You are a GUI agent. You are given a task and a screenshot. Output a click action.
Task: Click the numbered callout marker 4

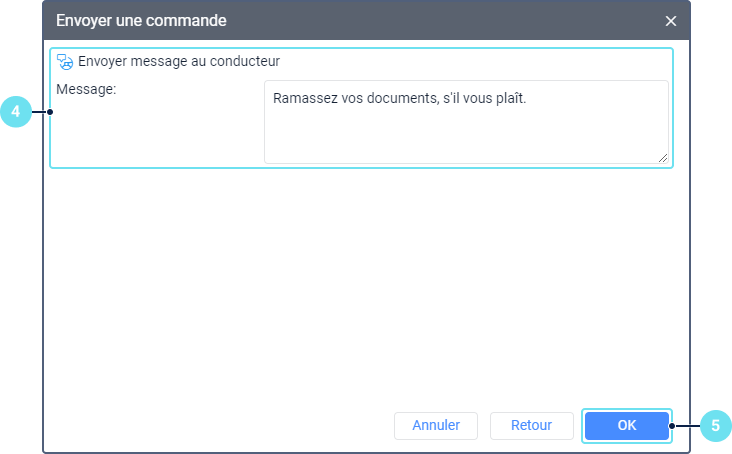(15, 112)
